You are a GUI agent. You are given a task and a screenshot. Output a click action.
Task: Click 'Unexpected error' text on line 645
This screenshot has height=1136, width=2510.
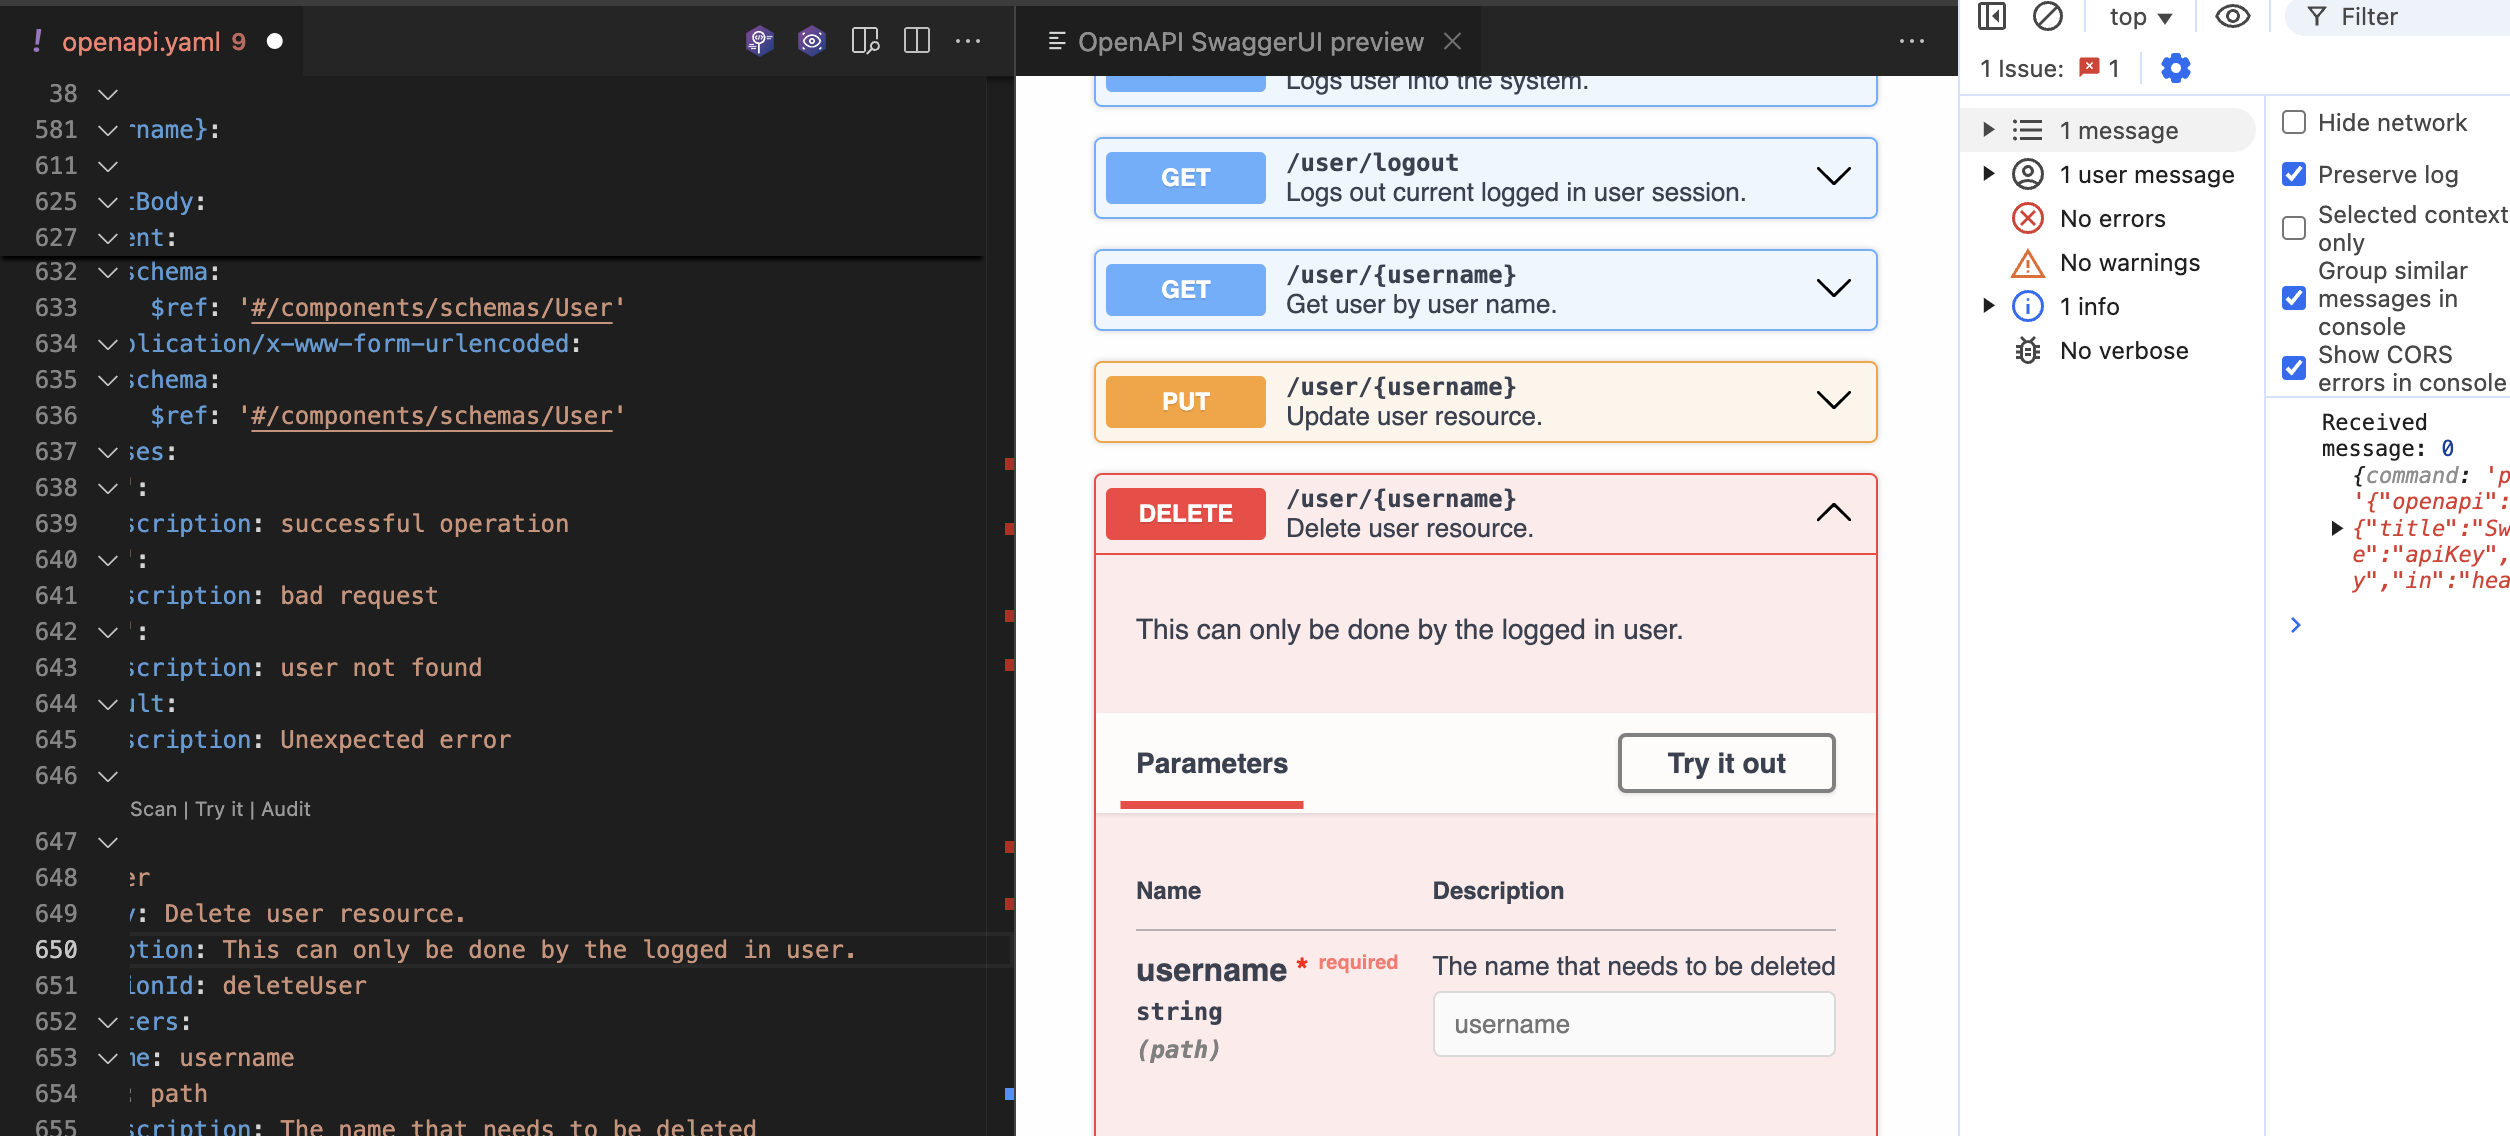coord(395,740)
